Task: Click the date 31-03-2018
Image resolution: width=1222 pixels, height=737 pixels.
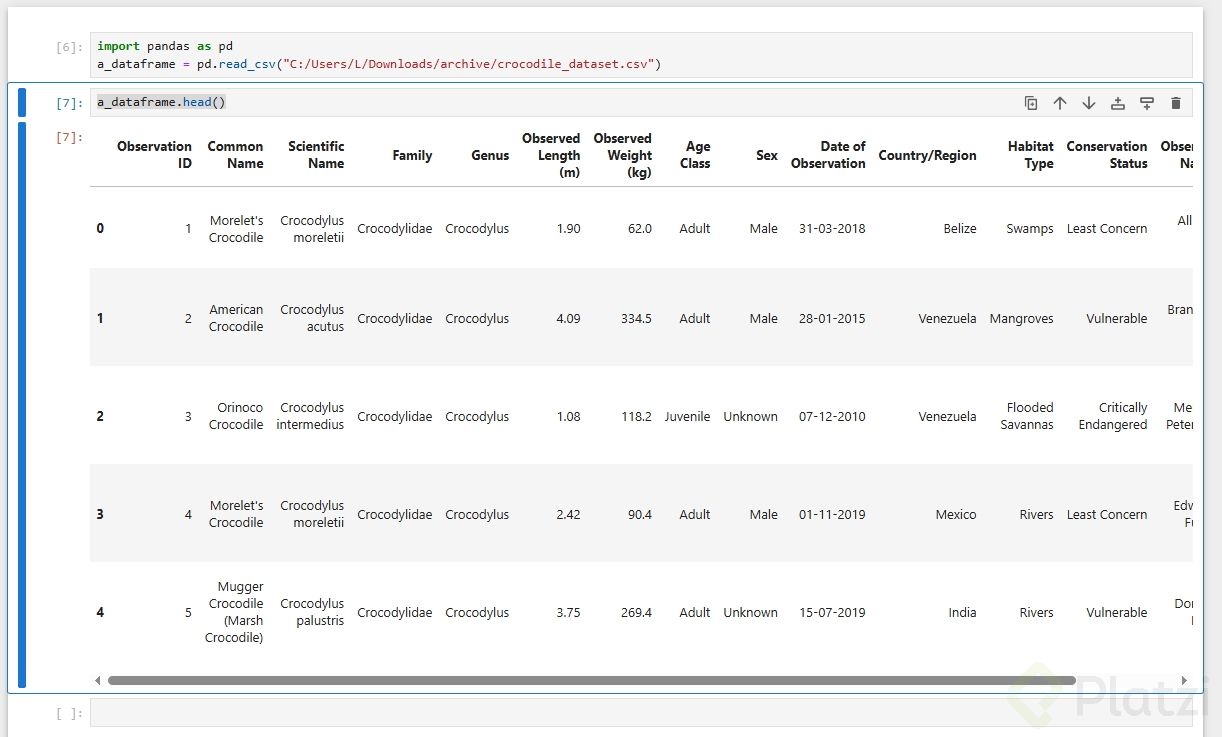Action: pos(832,228)
